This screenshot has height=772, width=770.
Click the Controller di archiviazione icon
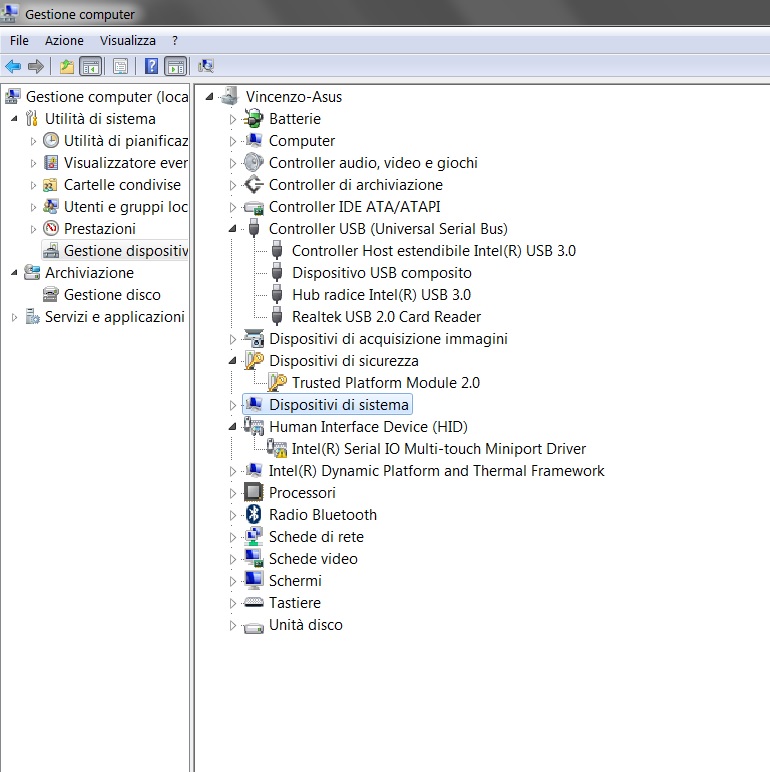click(x=254, y=185)
